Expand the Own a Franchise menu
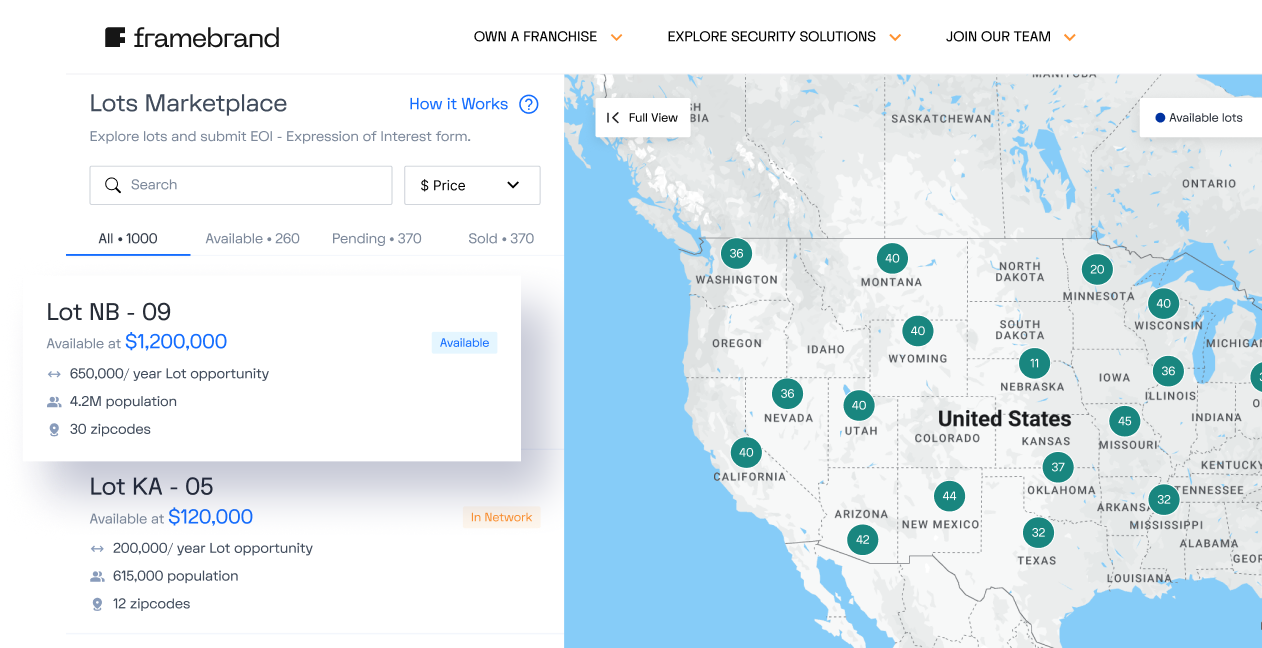The height and width of the screenshot is (648, 1262). point(547,37)
